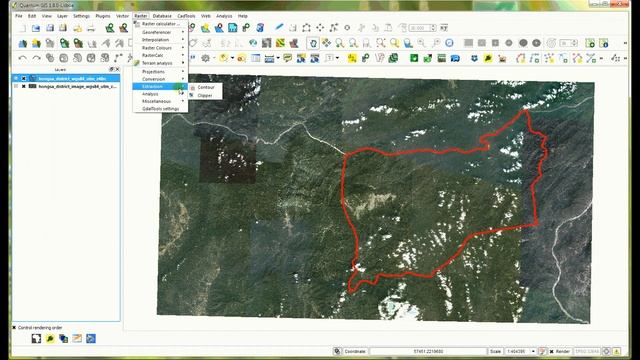Viewport: 640px width, 360px height.
Task: Toggle the Render checkbox in status bar
Action: click(x=551, y=351)
